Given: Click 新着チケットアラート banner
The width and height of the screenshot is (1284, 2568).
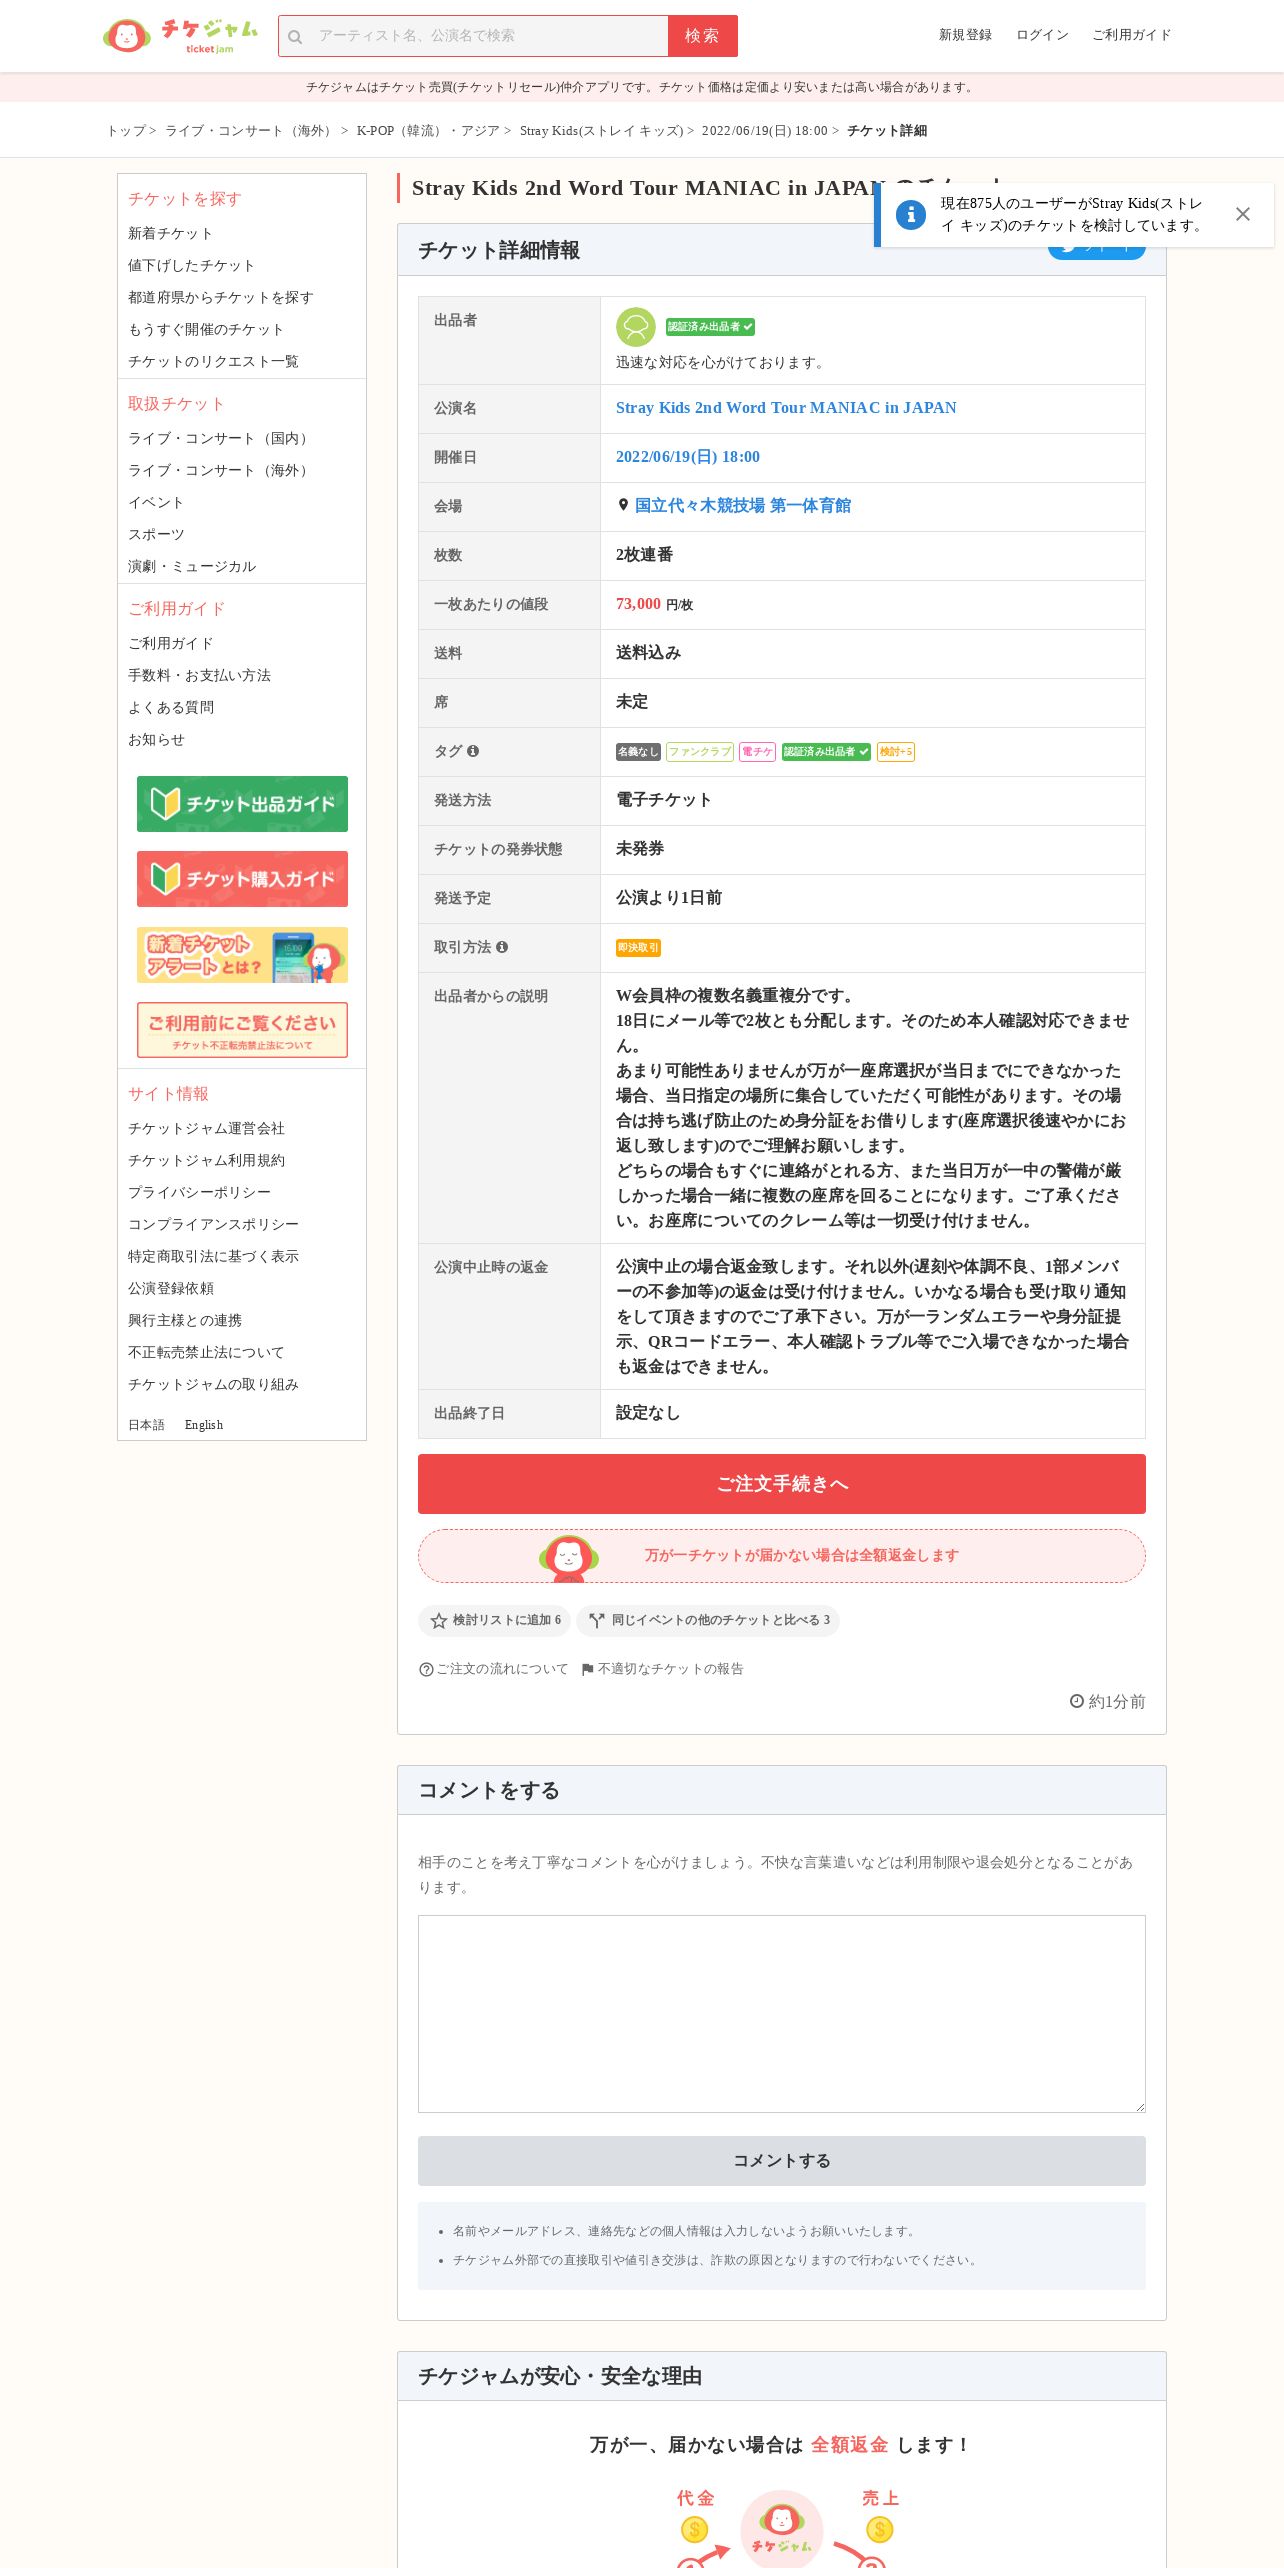Looking at the screenshot, I should coord(242,955).
